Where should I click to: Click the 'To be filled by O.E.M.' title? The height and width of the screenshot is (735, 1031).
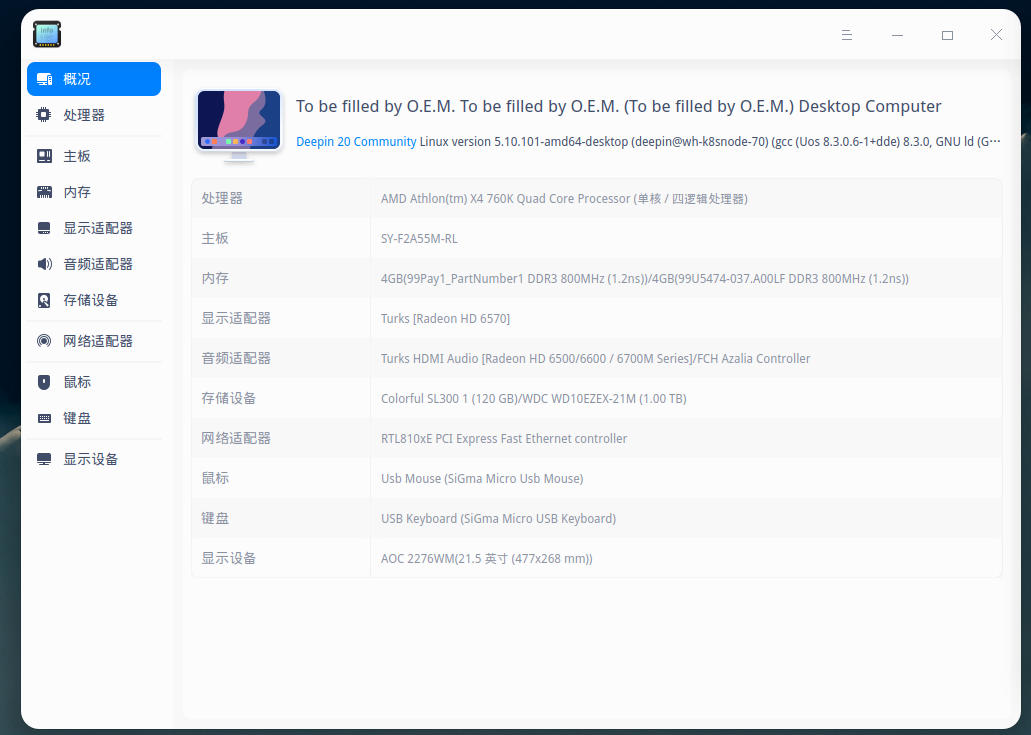pyautogui.click(x=618, y=107)
